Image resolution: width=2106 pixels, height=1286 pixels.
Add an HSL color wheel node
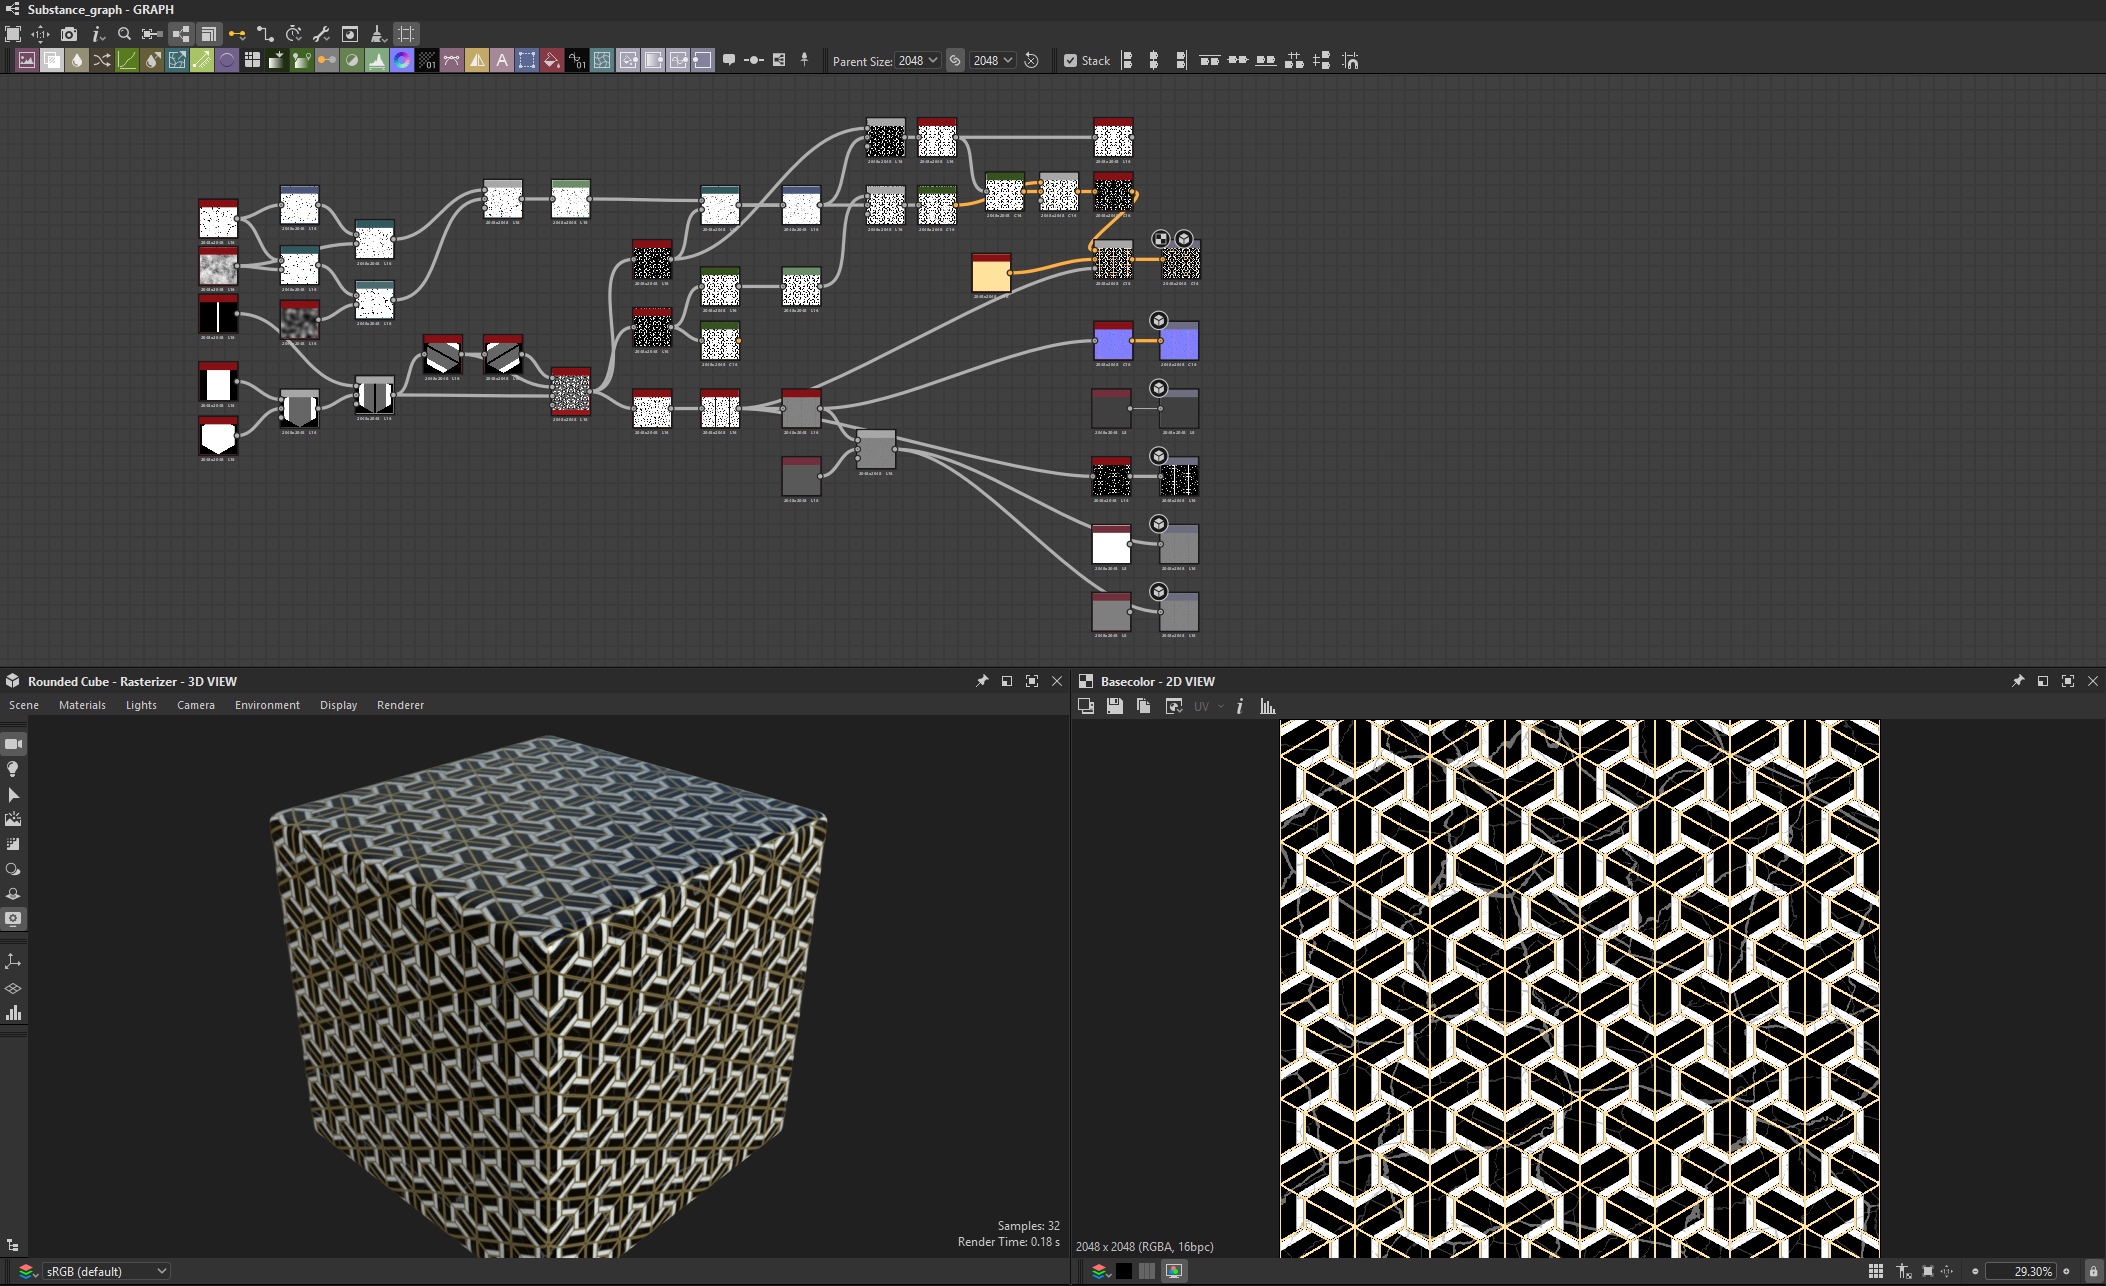click(x=402, y=61)
